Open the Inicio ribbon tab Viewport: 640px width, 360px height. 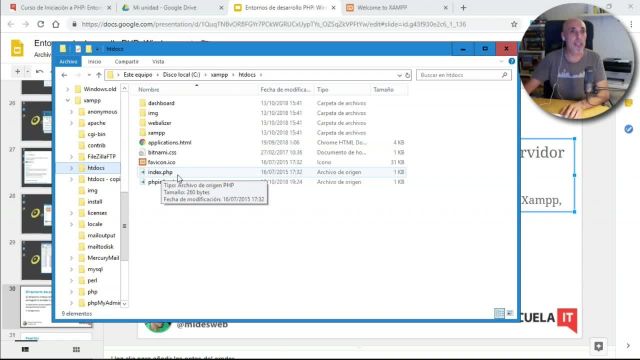(x=94, y=62)
